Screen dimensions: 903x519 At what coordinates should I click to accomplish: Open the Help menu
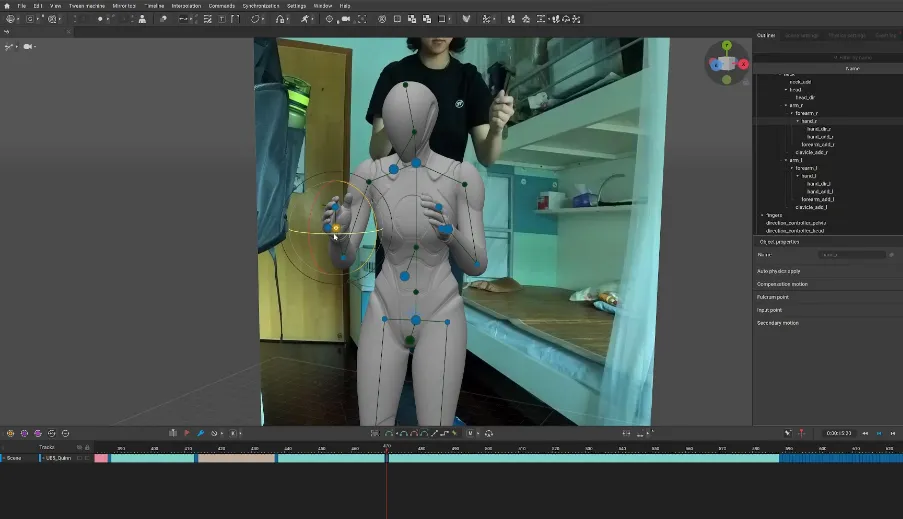click(x=345, y=6)
